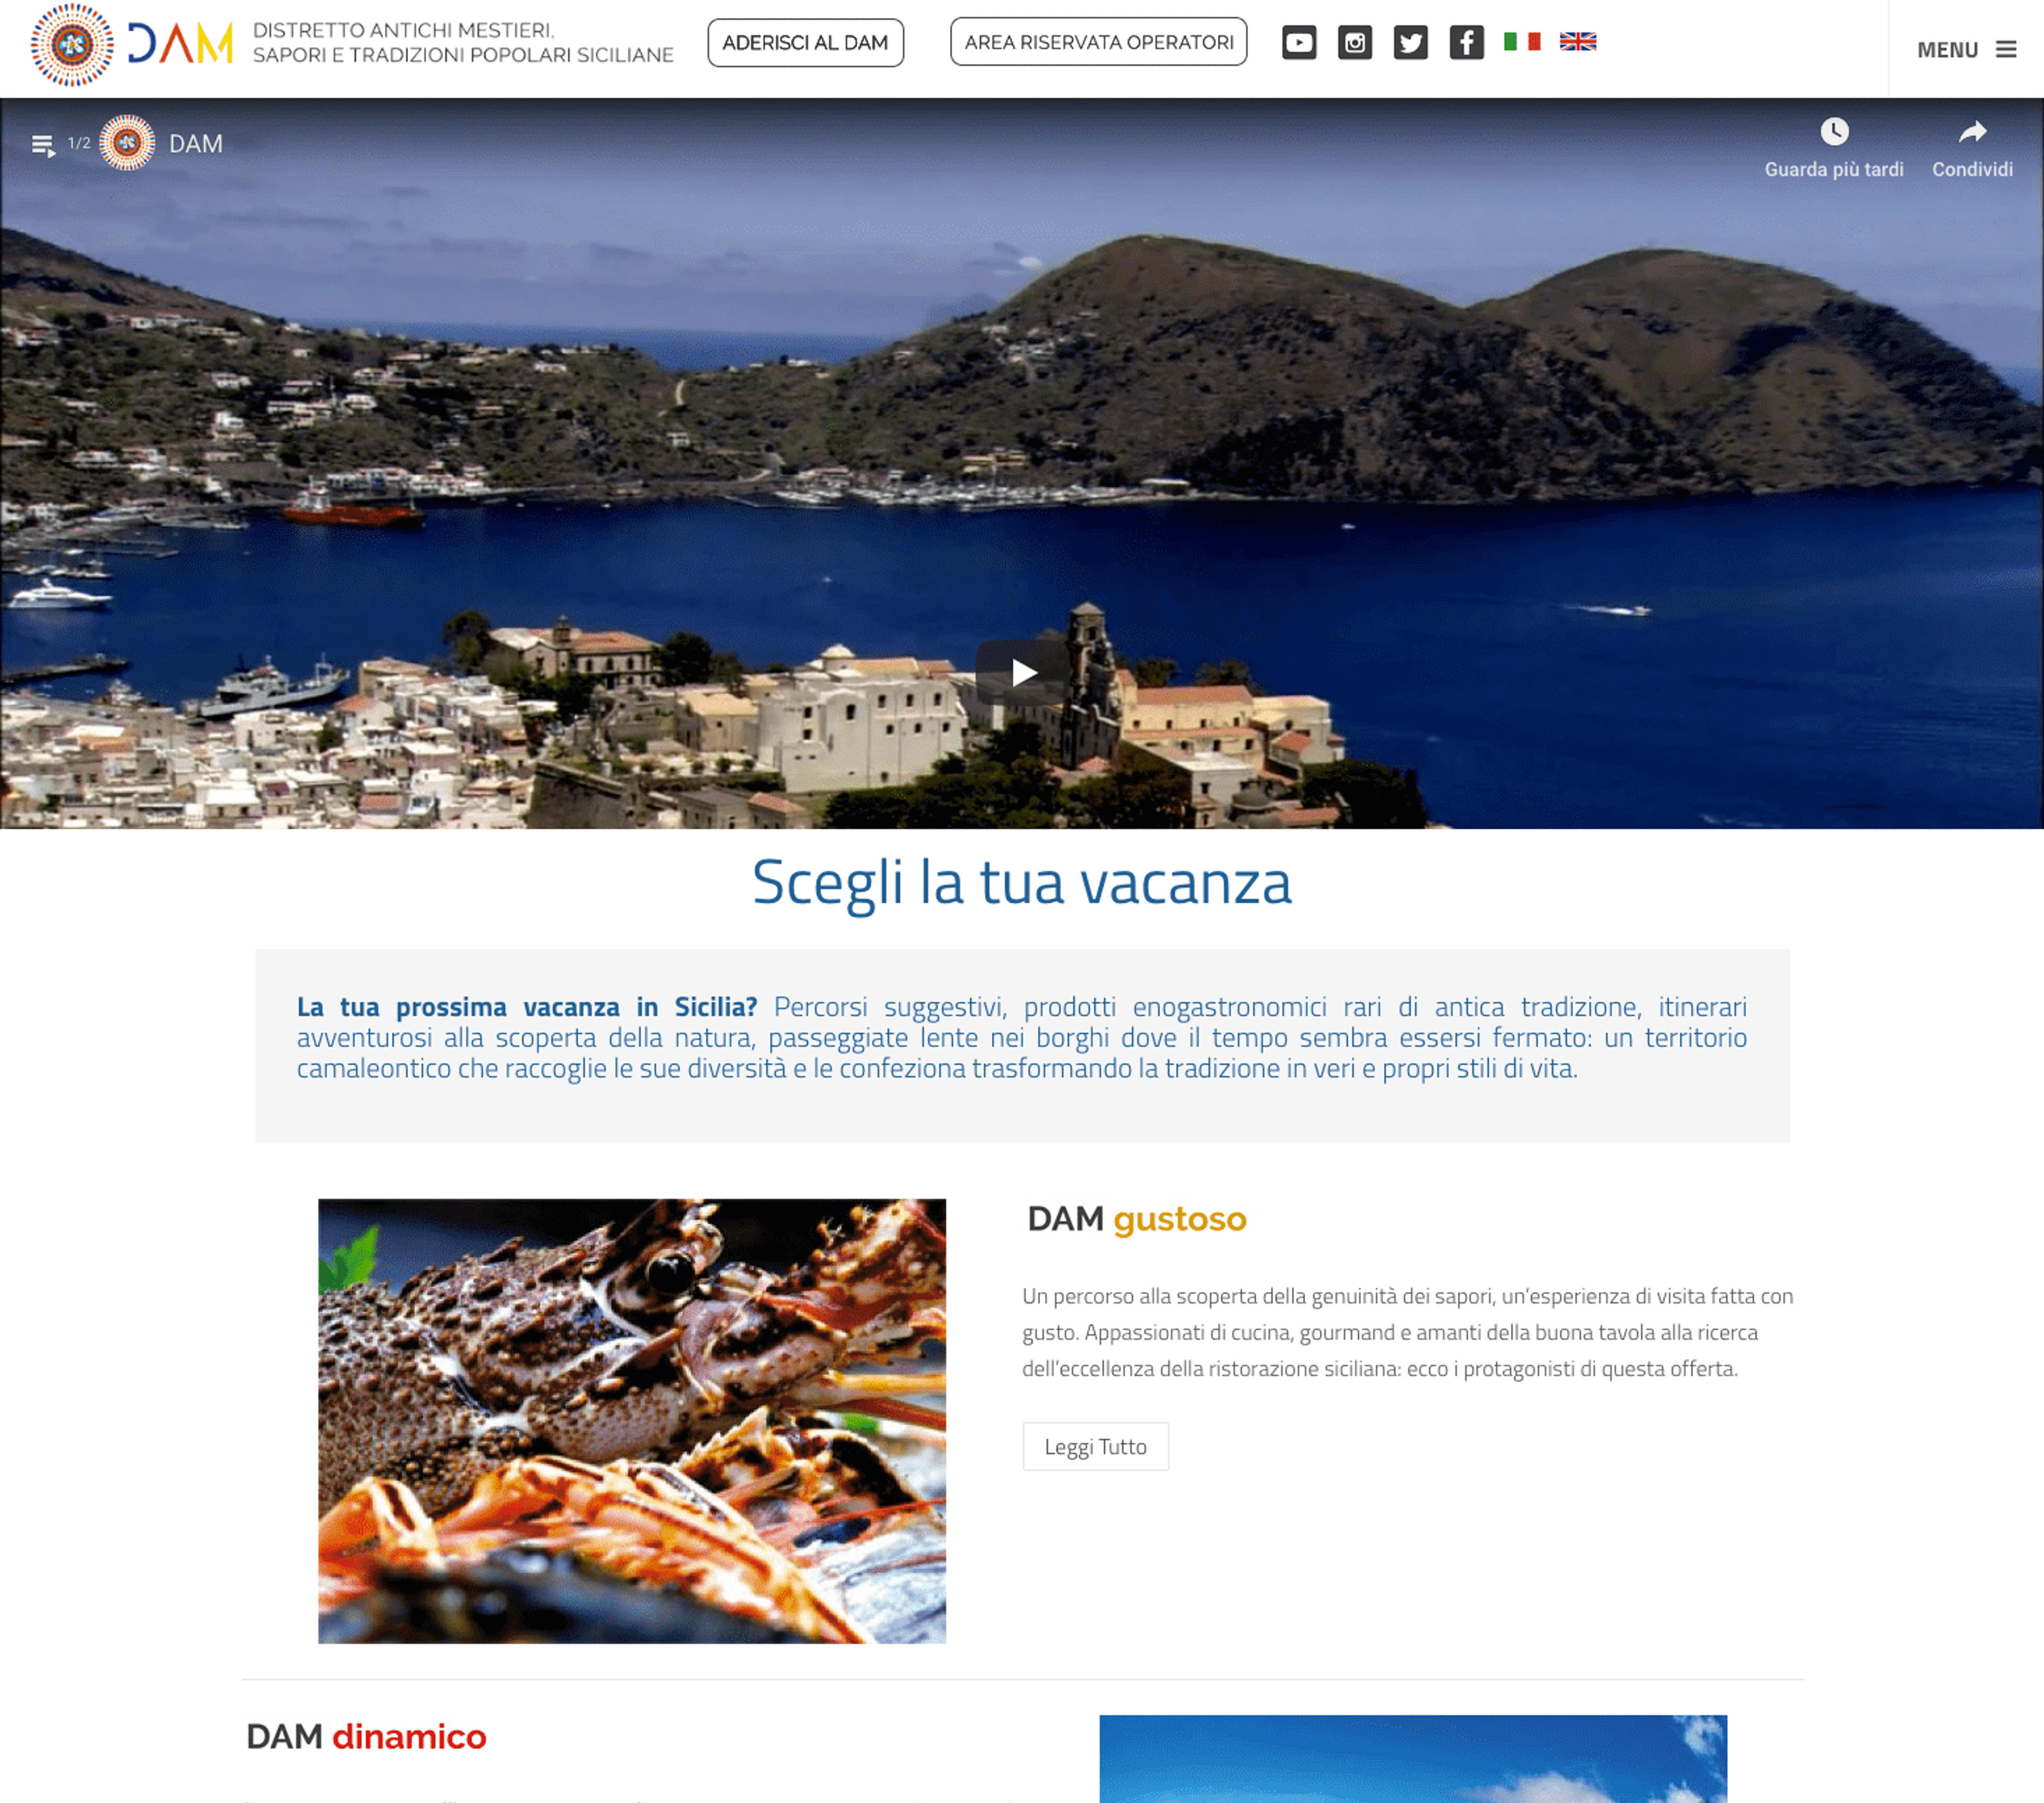Open the YouTube social icon in header

1299,42
